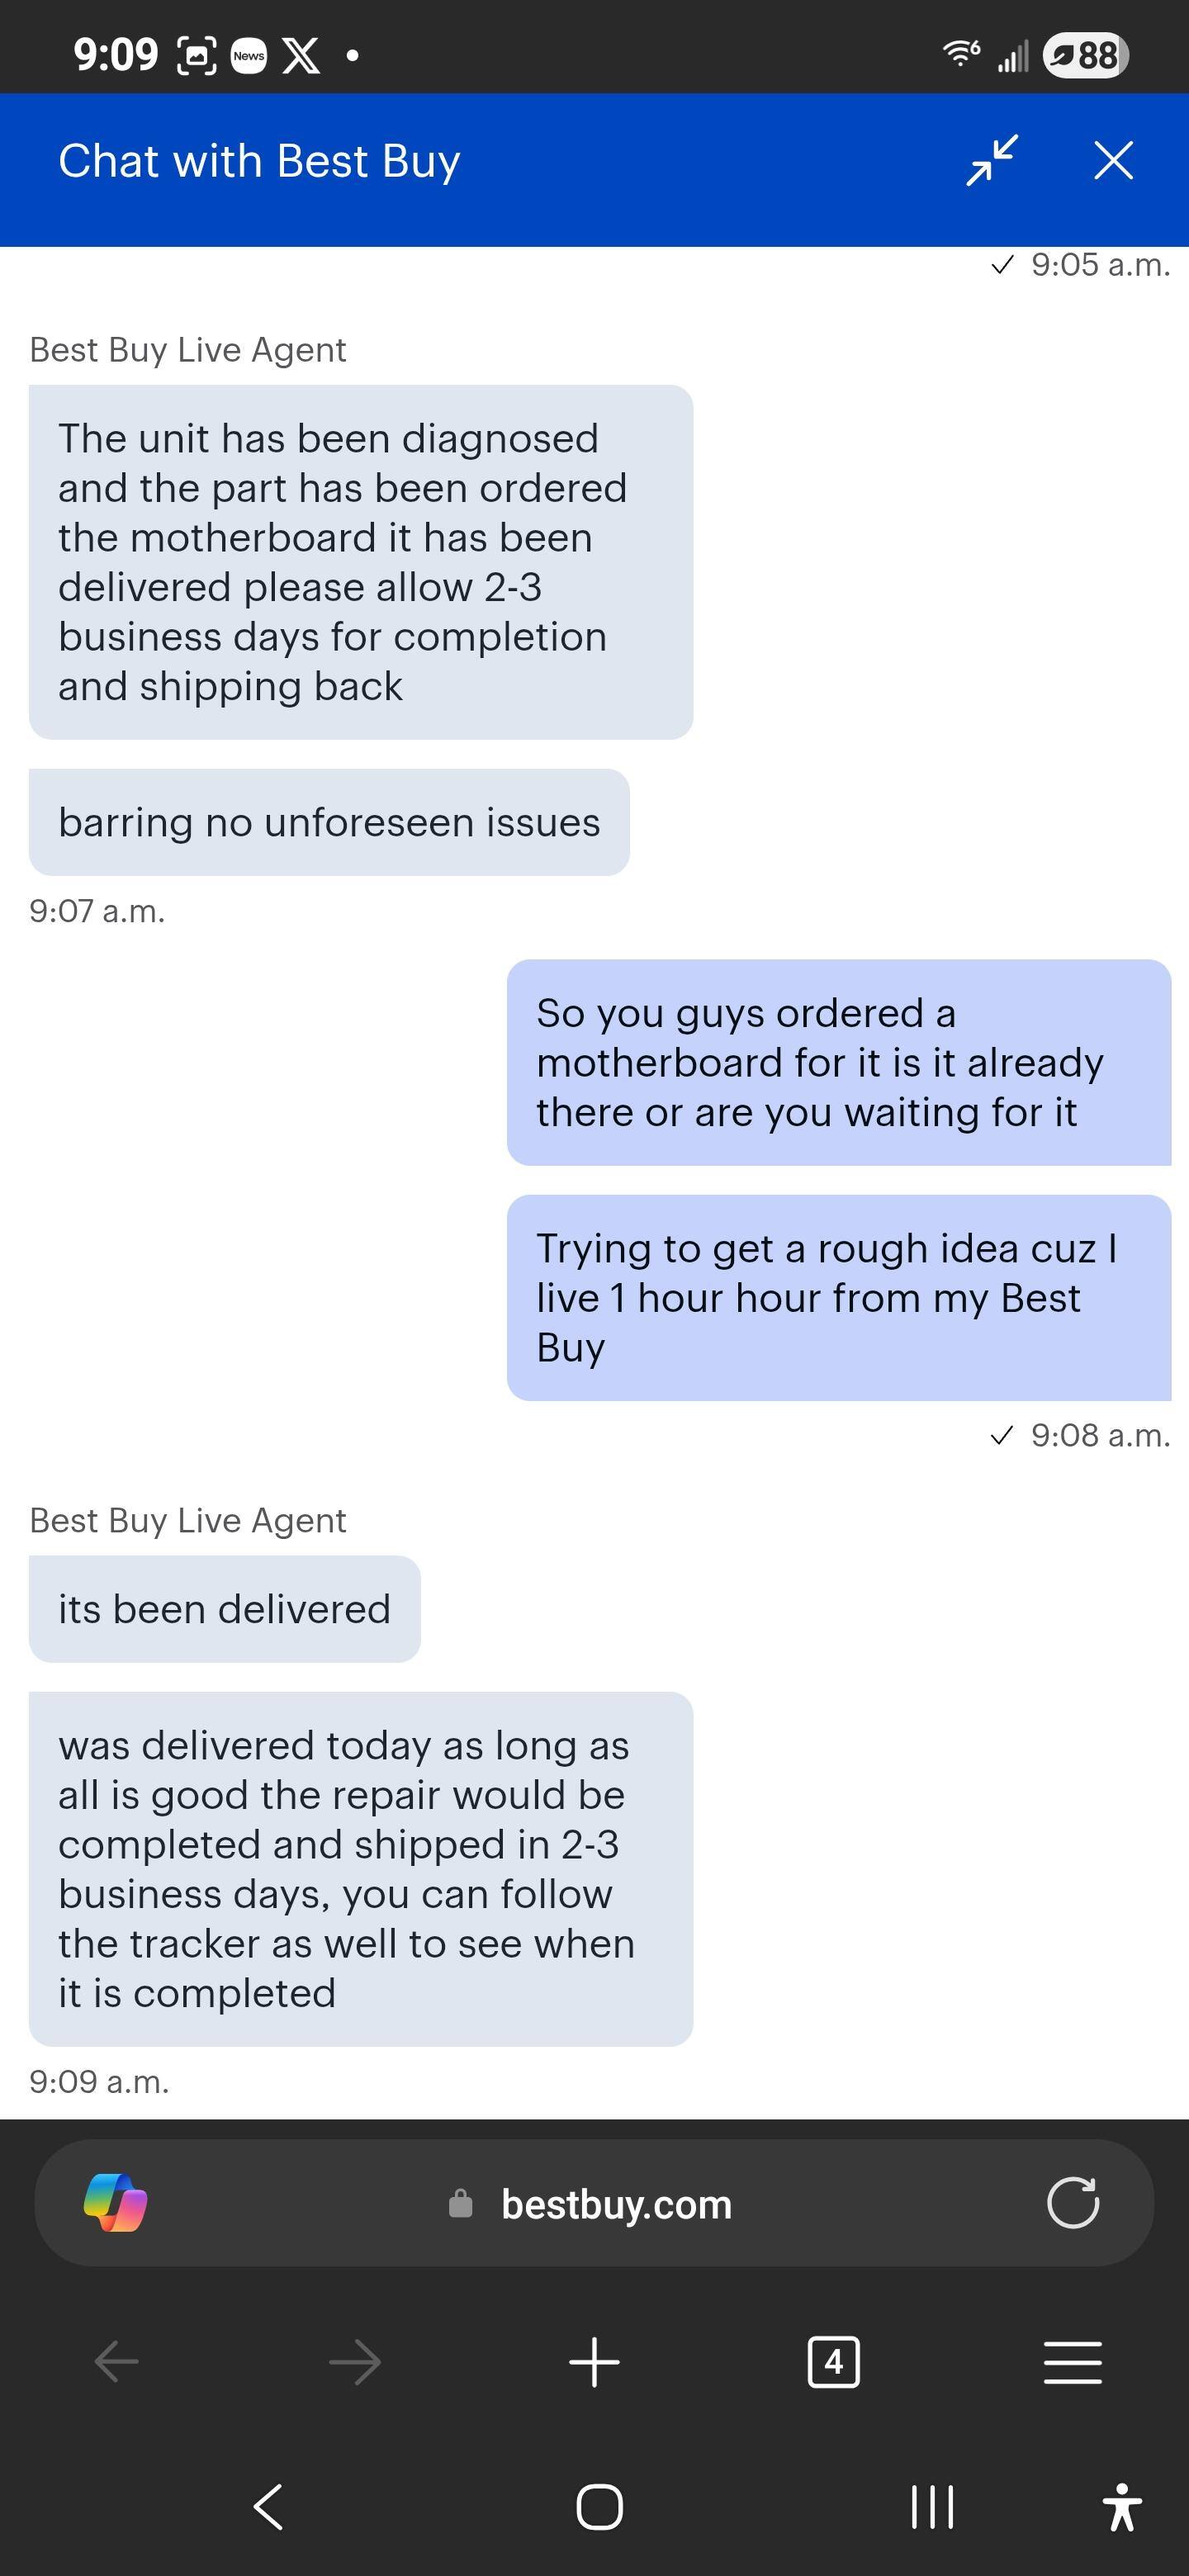Reload the bestbuy.com page
This screenshot has height=2576, width=1189.
coord(1072,2203)
